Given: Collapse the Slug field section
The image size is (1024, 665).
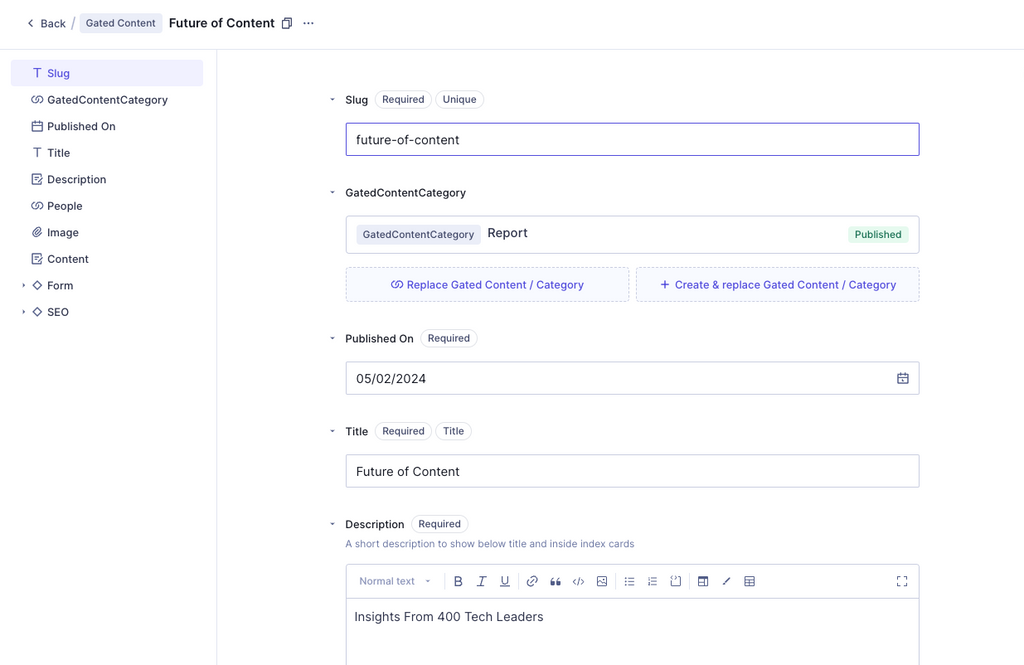Looking at the screenshot, I should pos(332,100).
